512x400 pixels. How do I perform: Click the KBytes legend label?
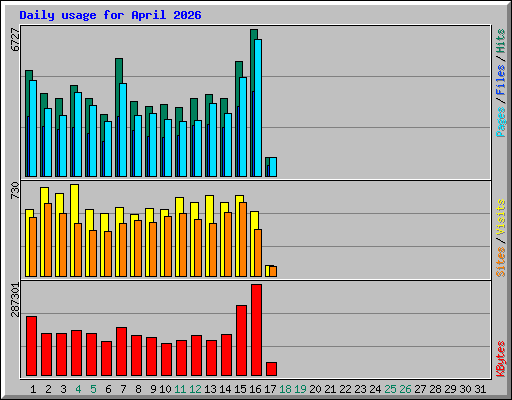click(x=500, y=359)
